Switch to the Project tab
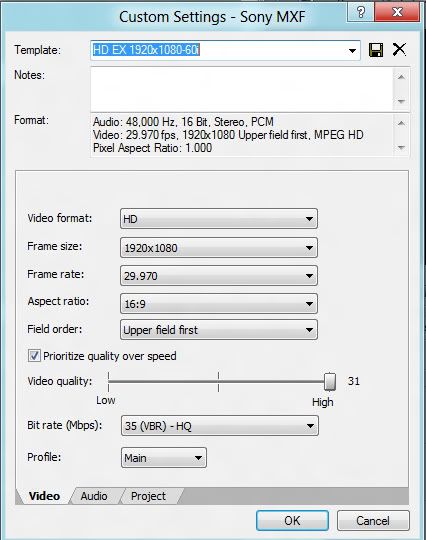Image resolution: width=426 pixels, height=540 pixels. point(148,496)
